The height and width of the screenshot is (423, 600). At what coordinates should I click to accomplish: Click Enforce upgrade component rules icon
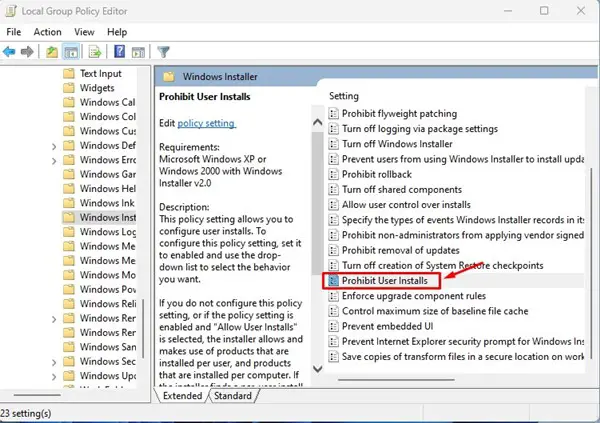pos(334,296)
